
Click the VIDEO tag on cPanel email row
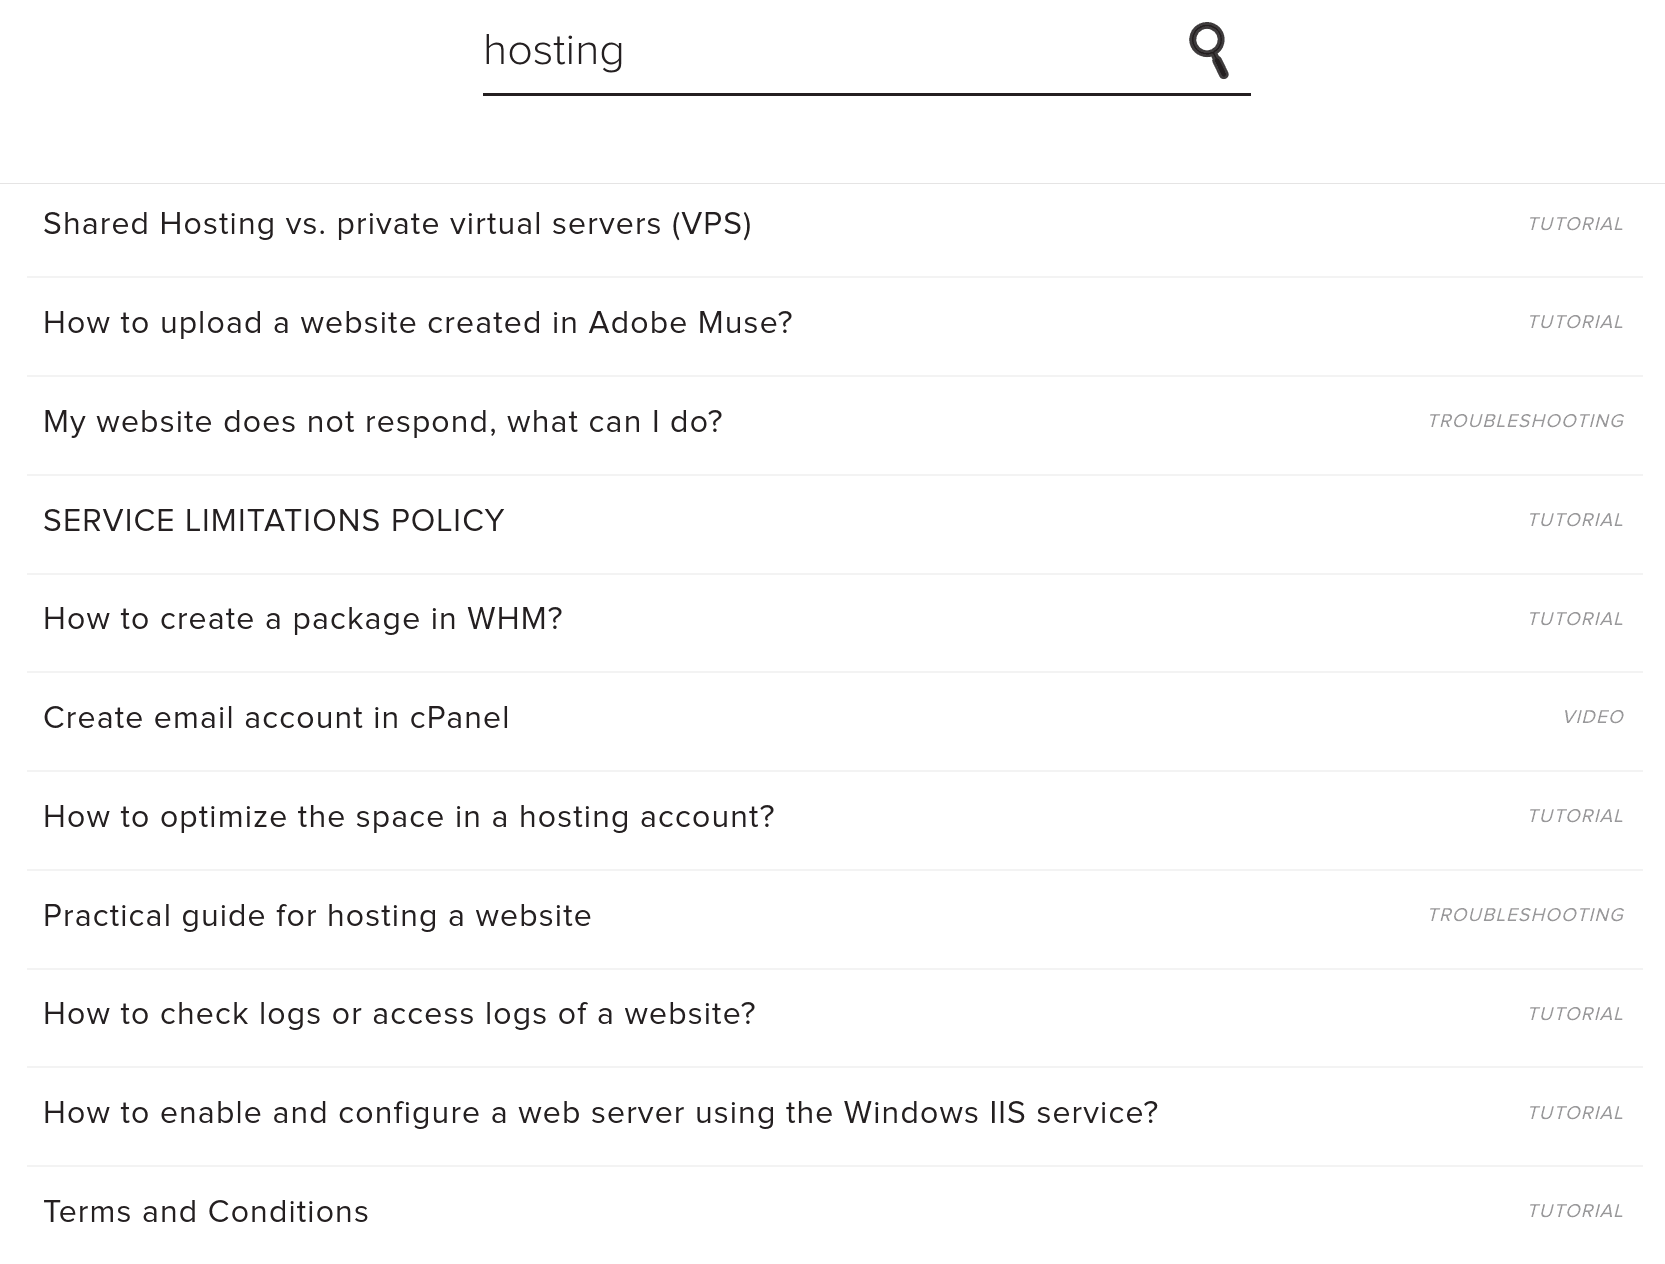point(1593,717)
